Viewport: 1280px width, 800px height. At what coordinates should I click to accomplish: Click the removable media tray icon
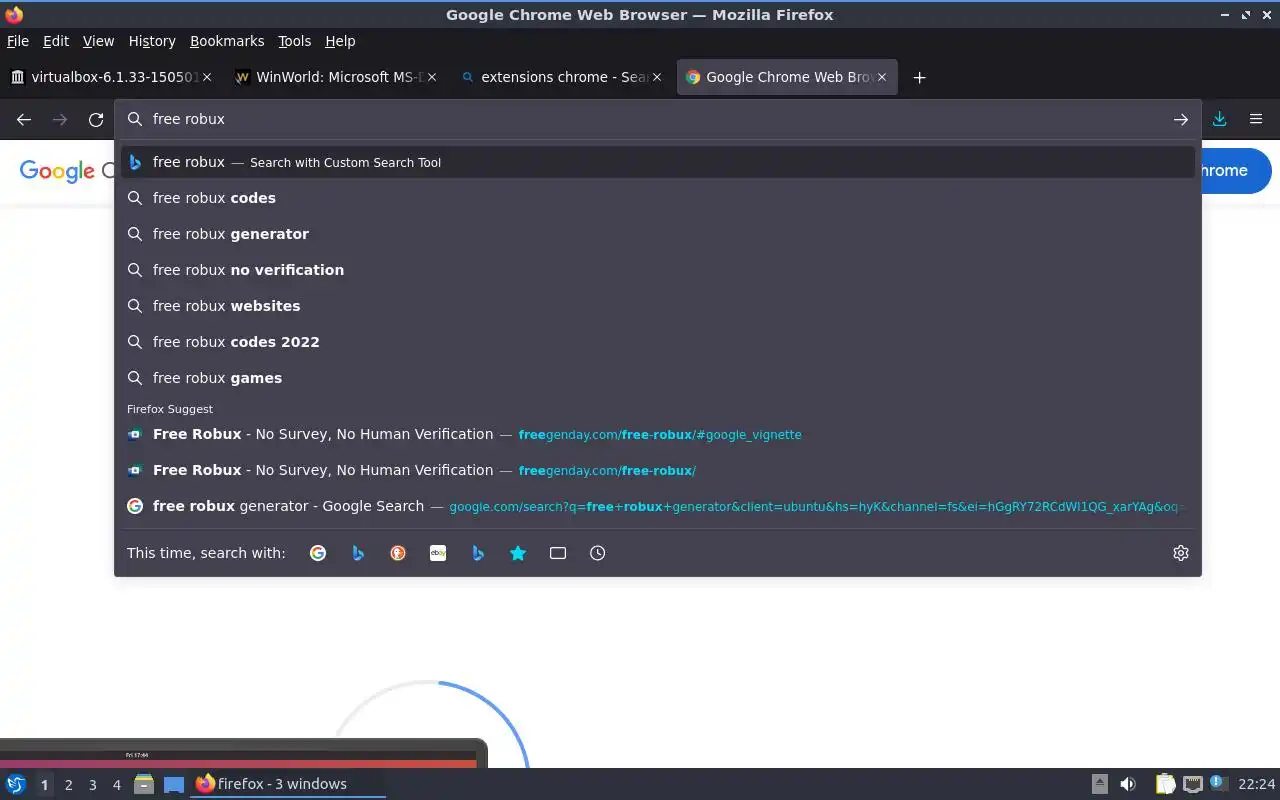pos(1100,784)
